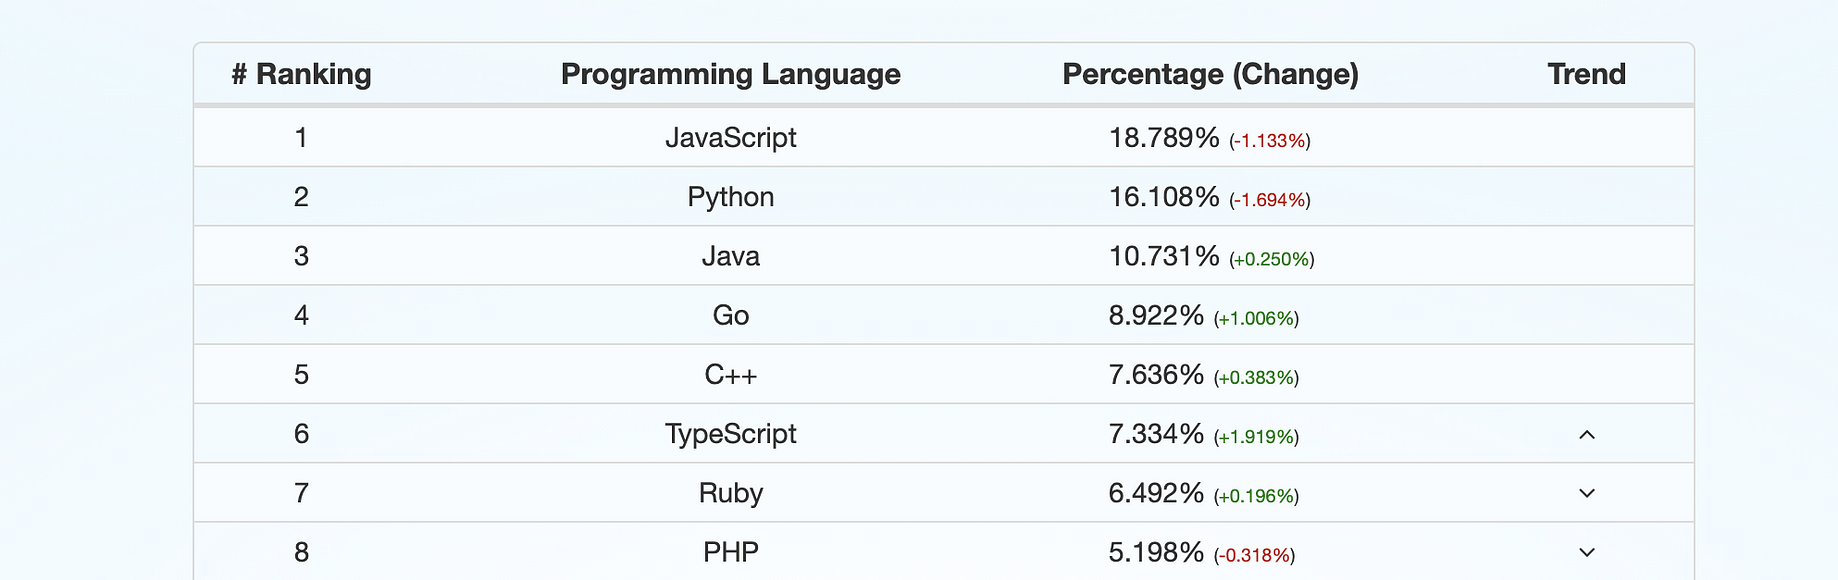Click the 5.198% percentage value
Image resolution: width=1838 pixels, height=580 pixels.
click(1156, 552)
